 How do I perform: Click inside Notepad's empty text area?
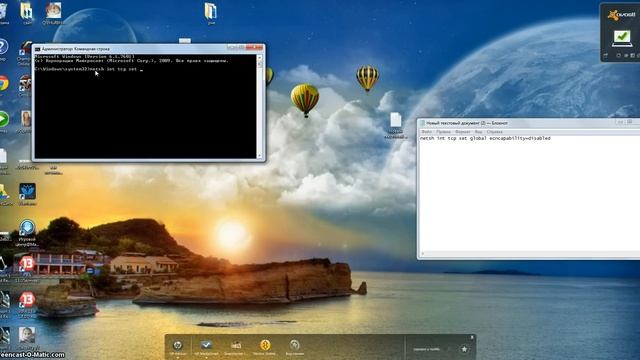(x=529, y=196)
